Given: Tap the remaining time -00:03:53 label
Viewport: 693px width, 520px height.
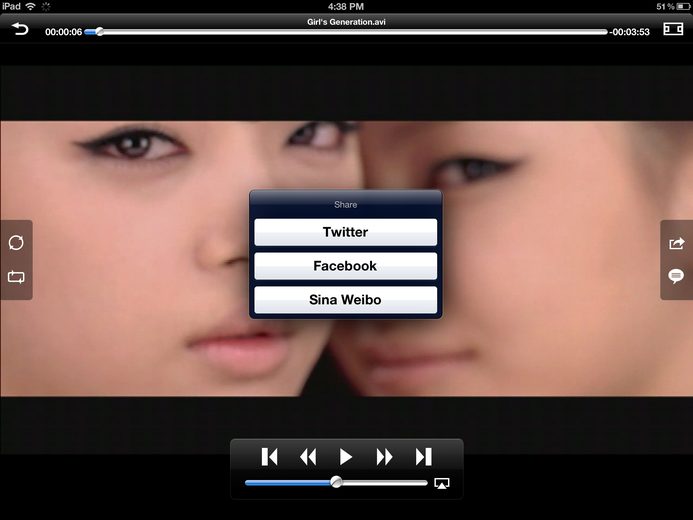Looking at the screenshot, I should [x=630, y=32].
